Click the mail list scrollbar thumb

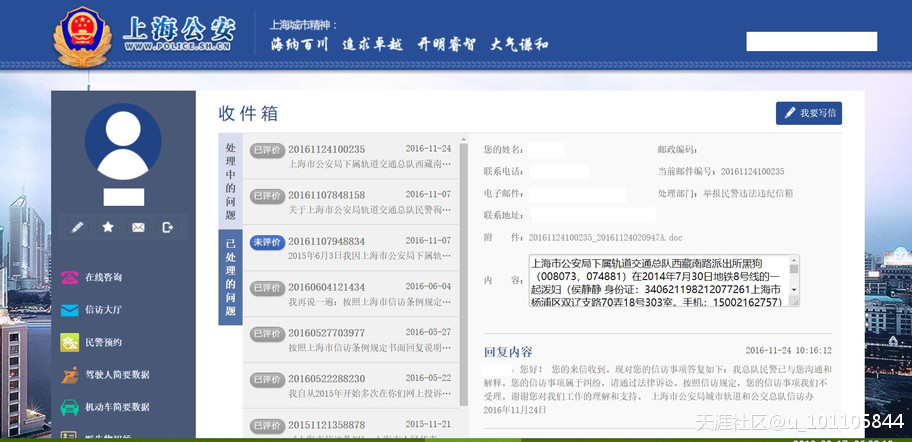464,274
